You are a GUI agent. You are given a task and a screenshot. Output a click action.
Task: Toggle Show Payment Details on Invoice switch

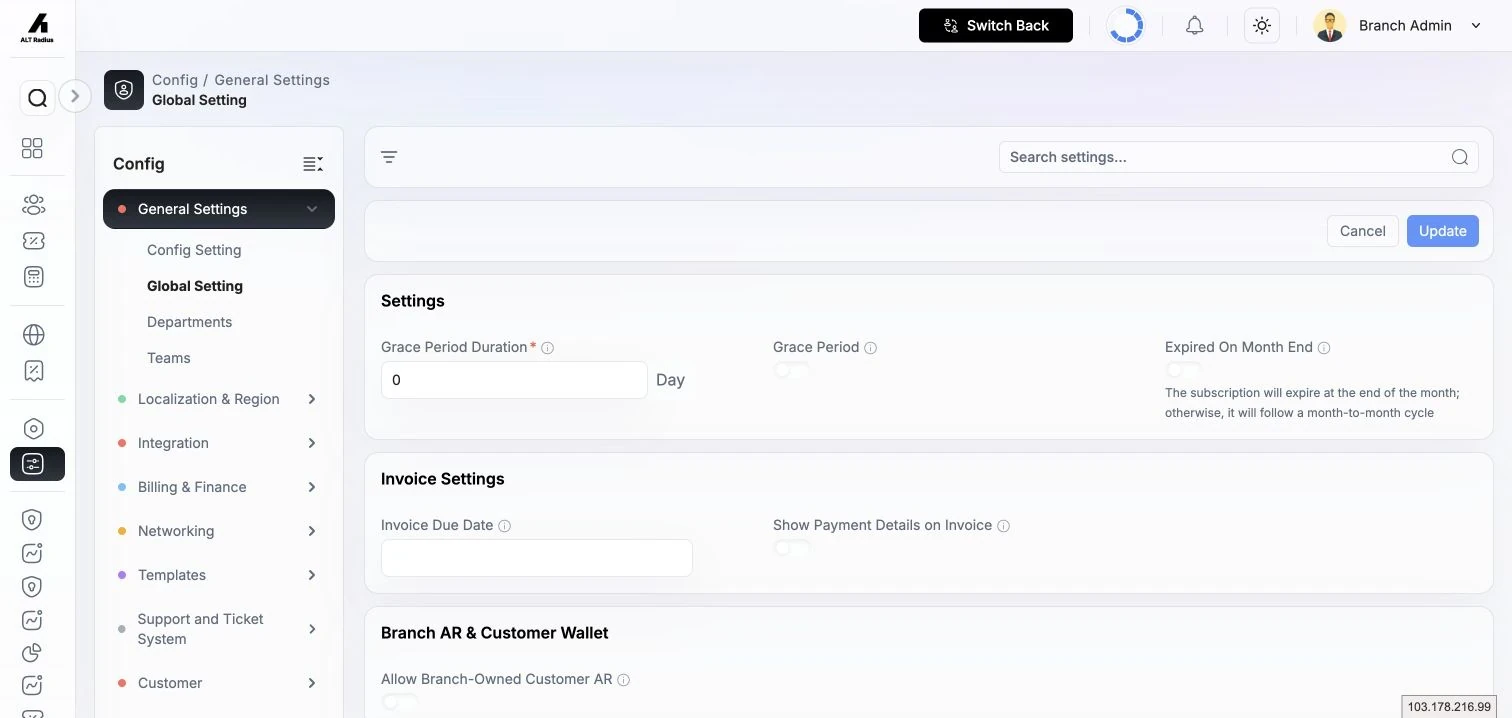[x=791, y=548]
